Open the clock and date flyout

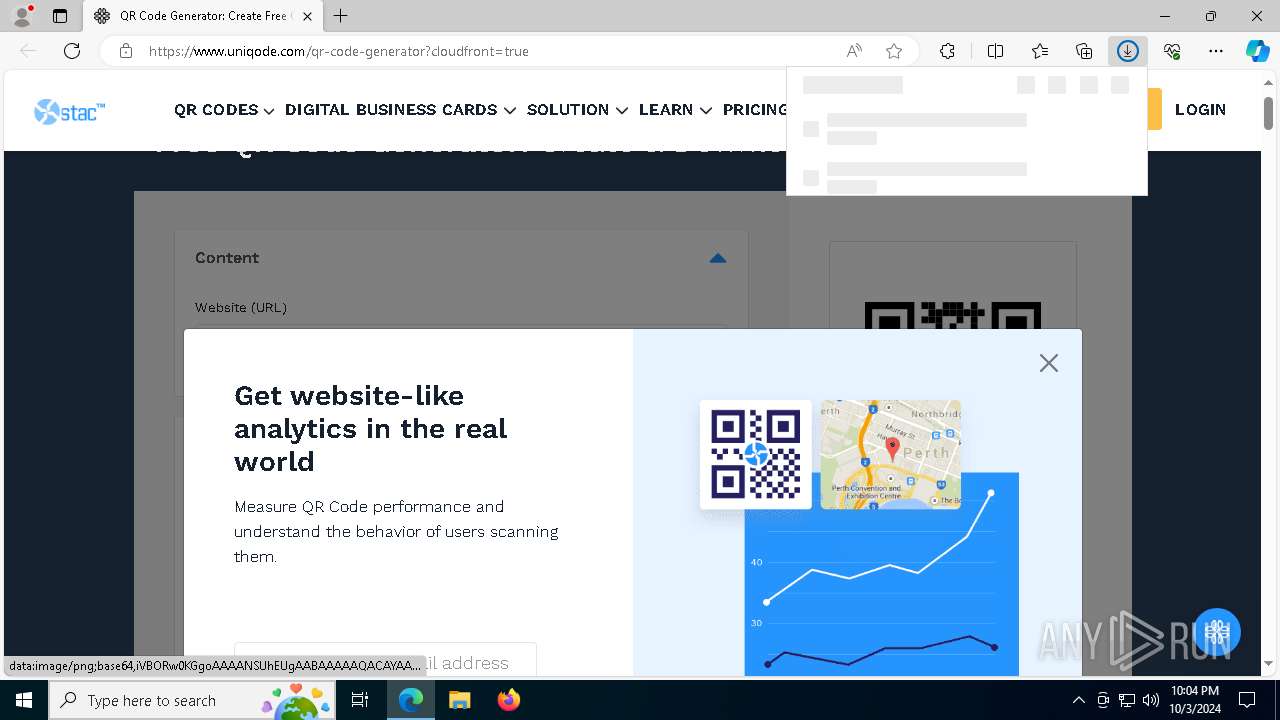click(x=1195, y=700)
